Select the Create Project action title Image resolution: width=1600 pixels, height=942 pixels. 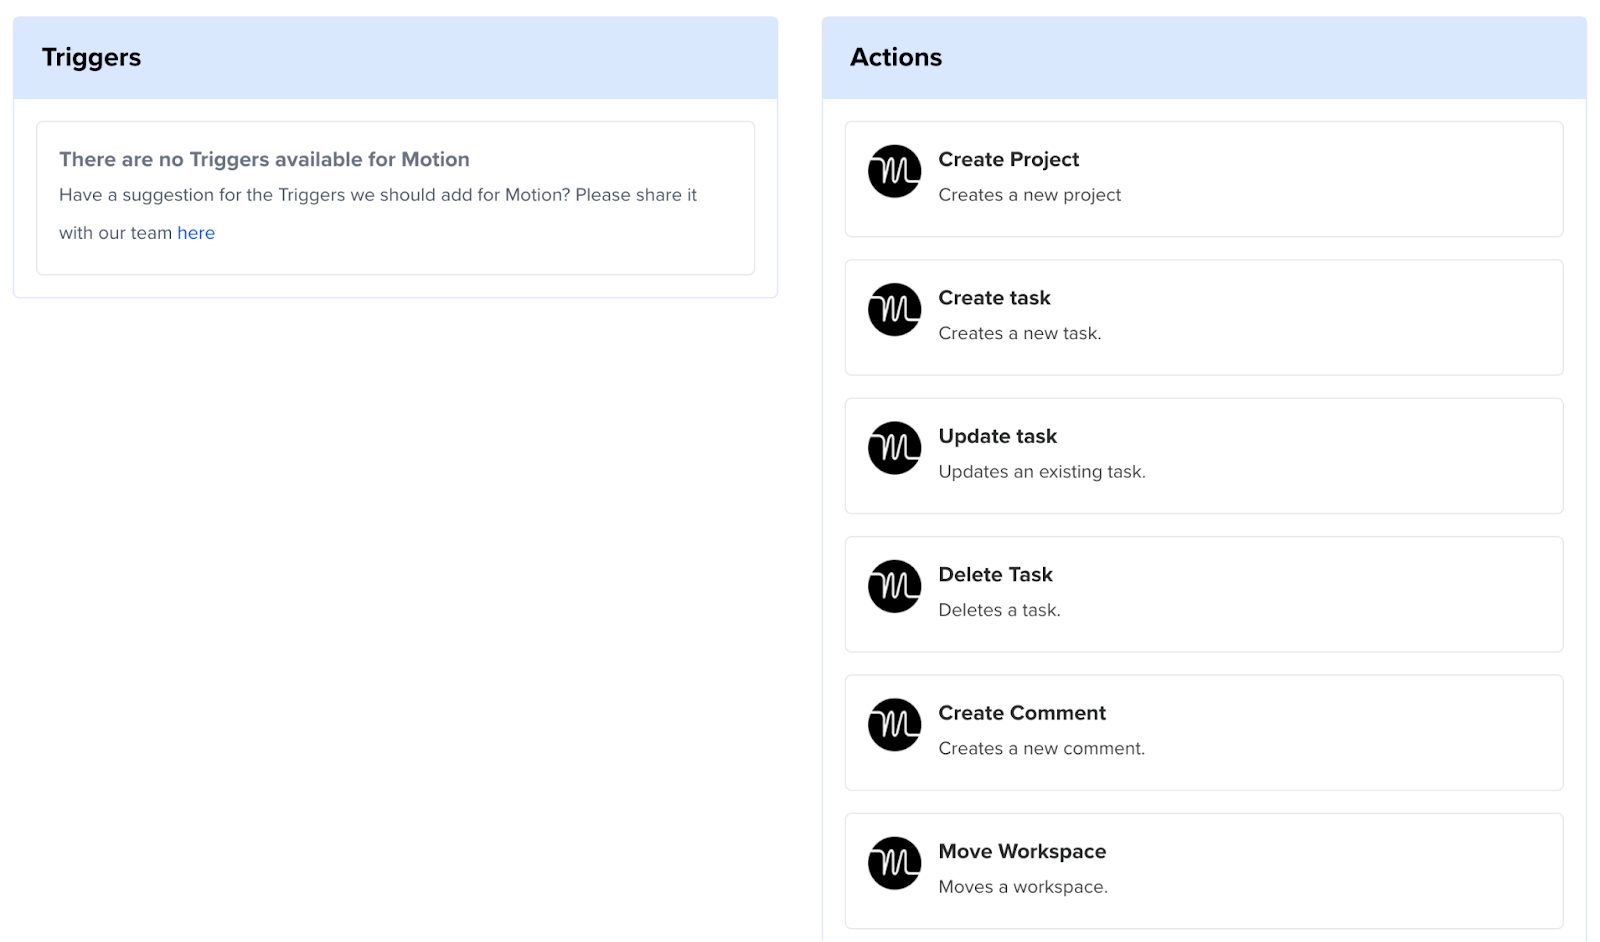click(1008, 160)
